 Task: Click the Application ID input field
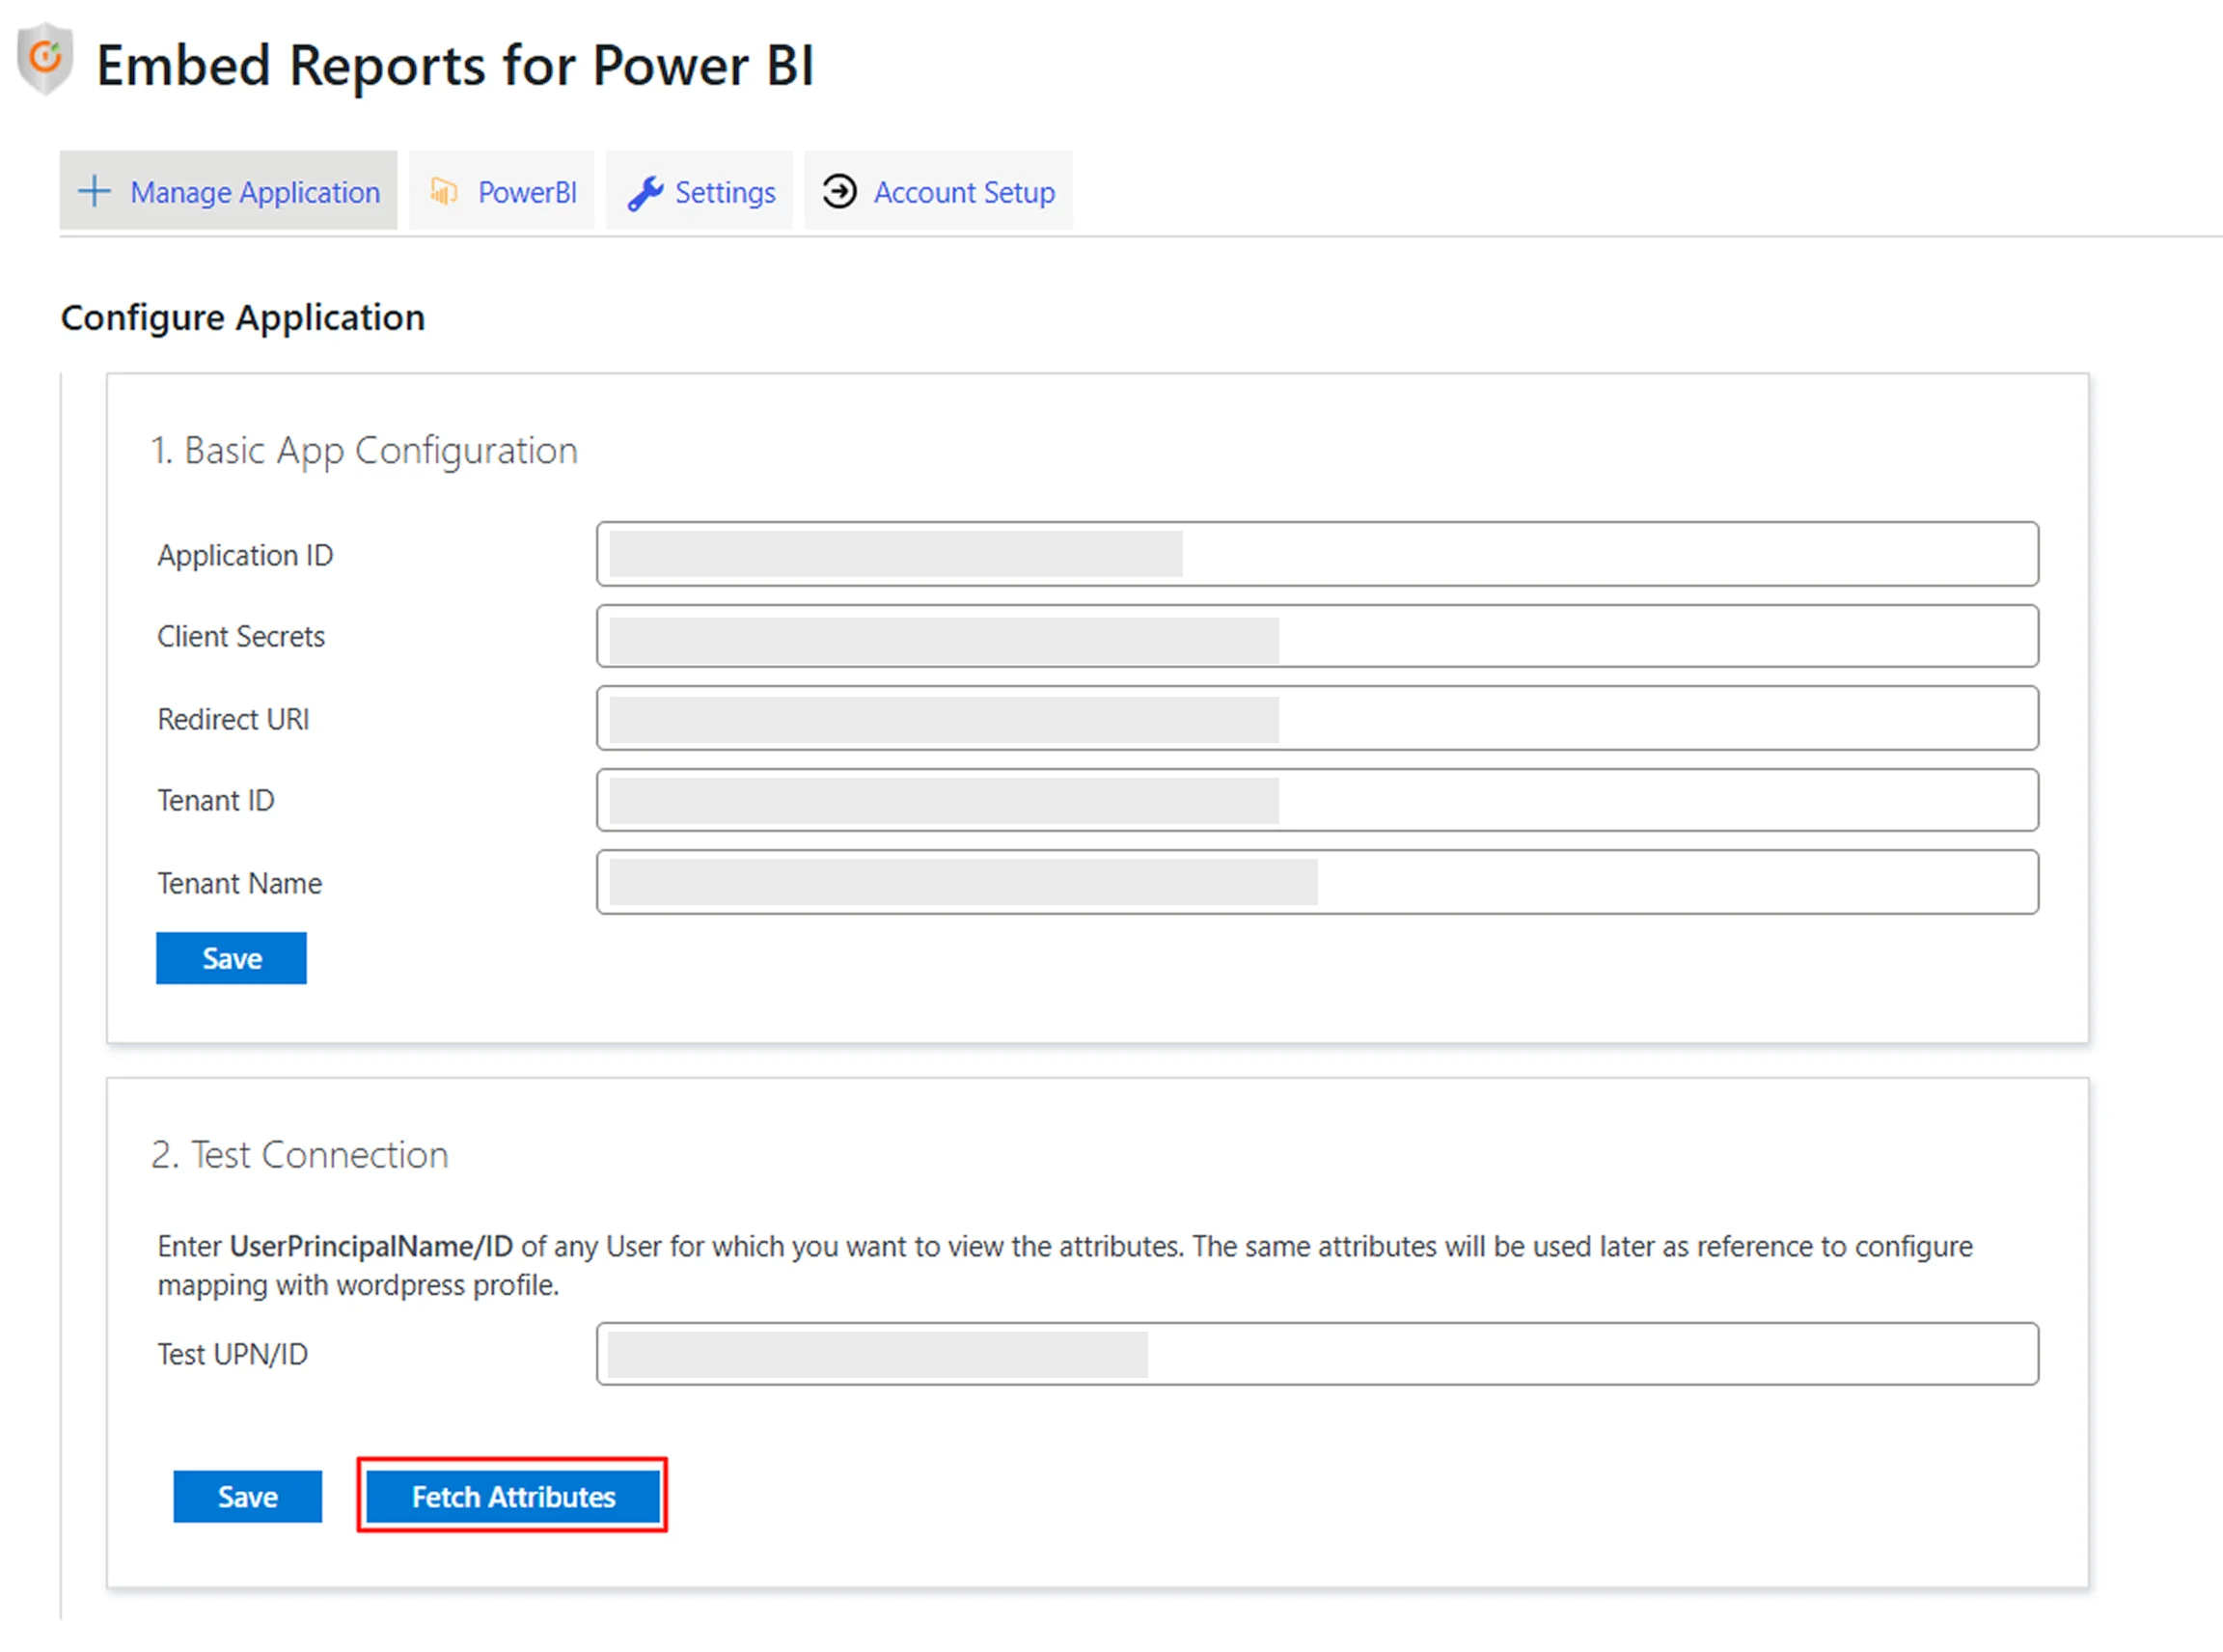pyautogui.click(x=1317, y=554)
